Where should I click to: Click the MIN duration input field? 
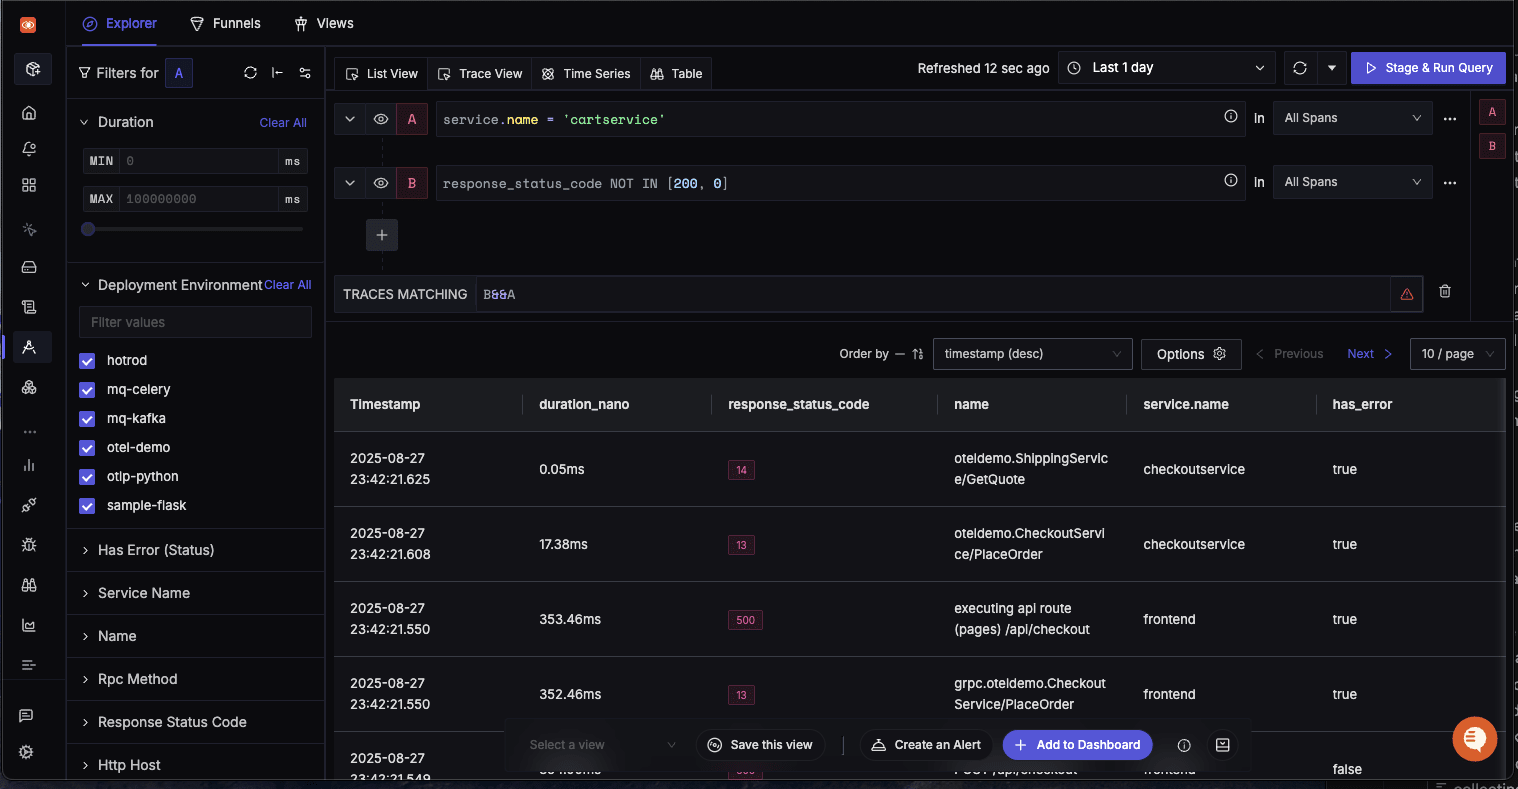pyautogui.click(x=198, y=161)
